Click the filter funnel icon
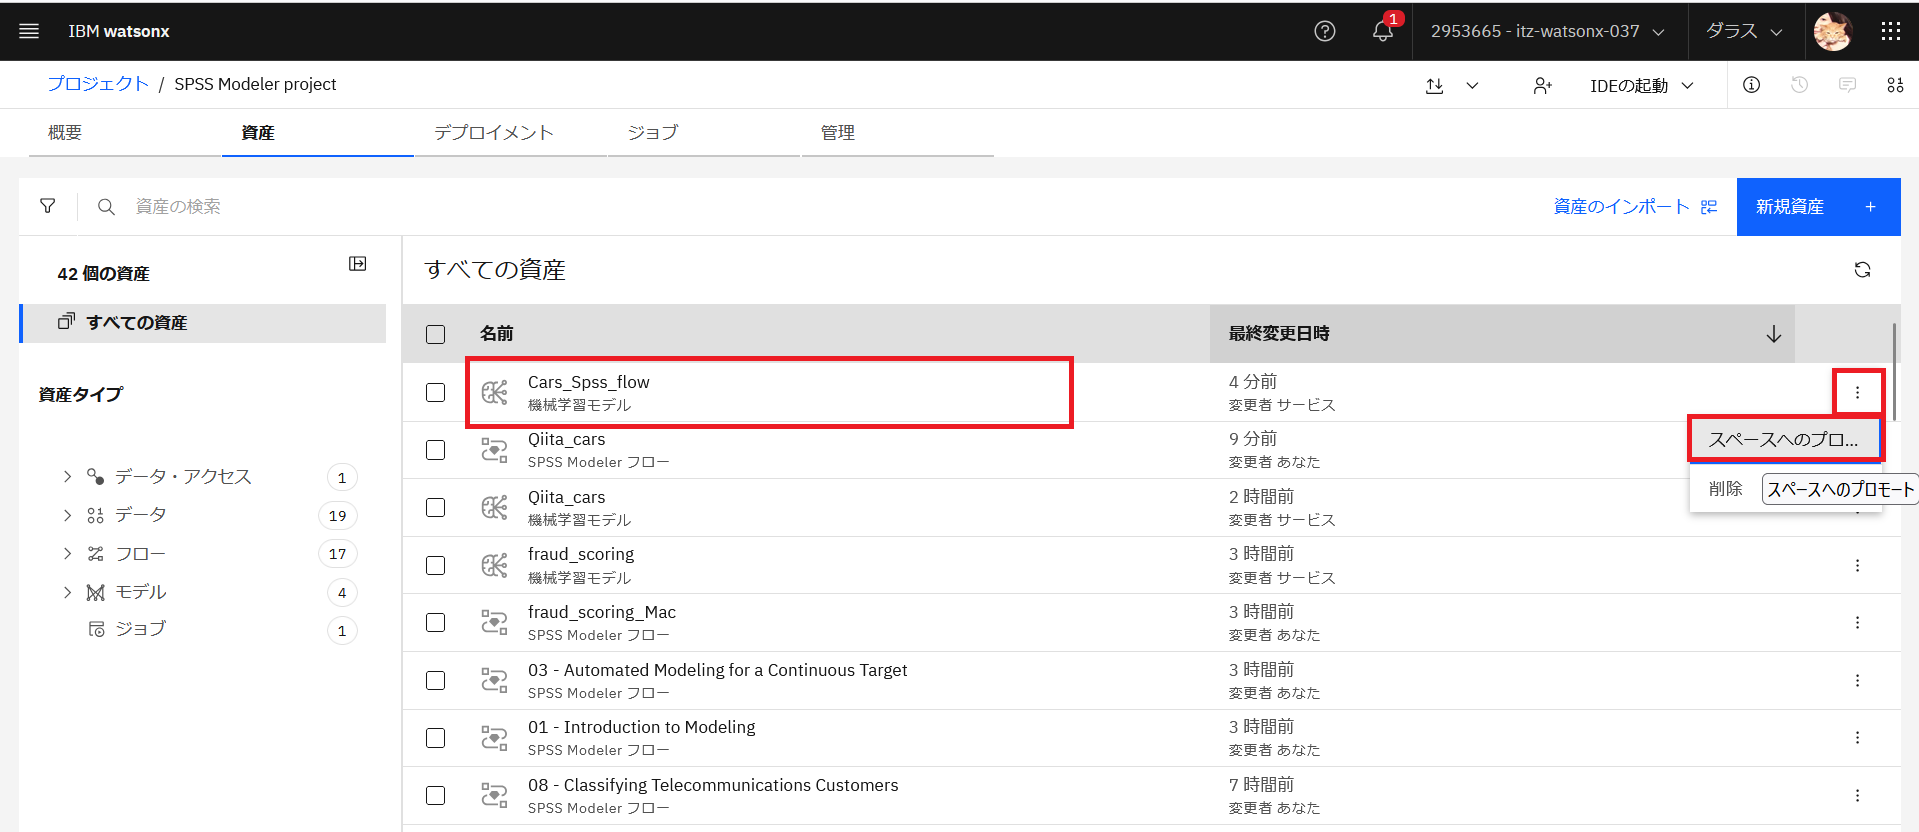The width and height of the screenshot is (1919, 832). tap(47, 206)
